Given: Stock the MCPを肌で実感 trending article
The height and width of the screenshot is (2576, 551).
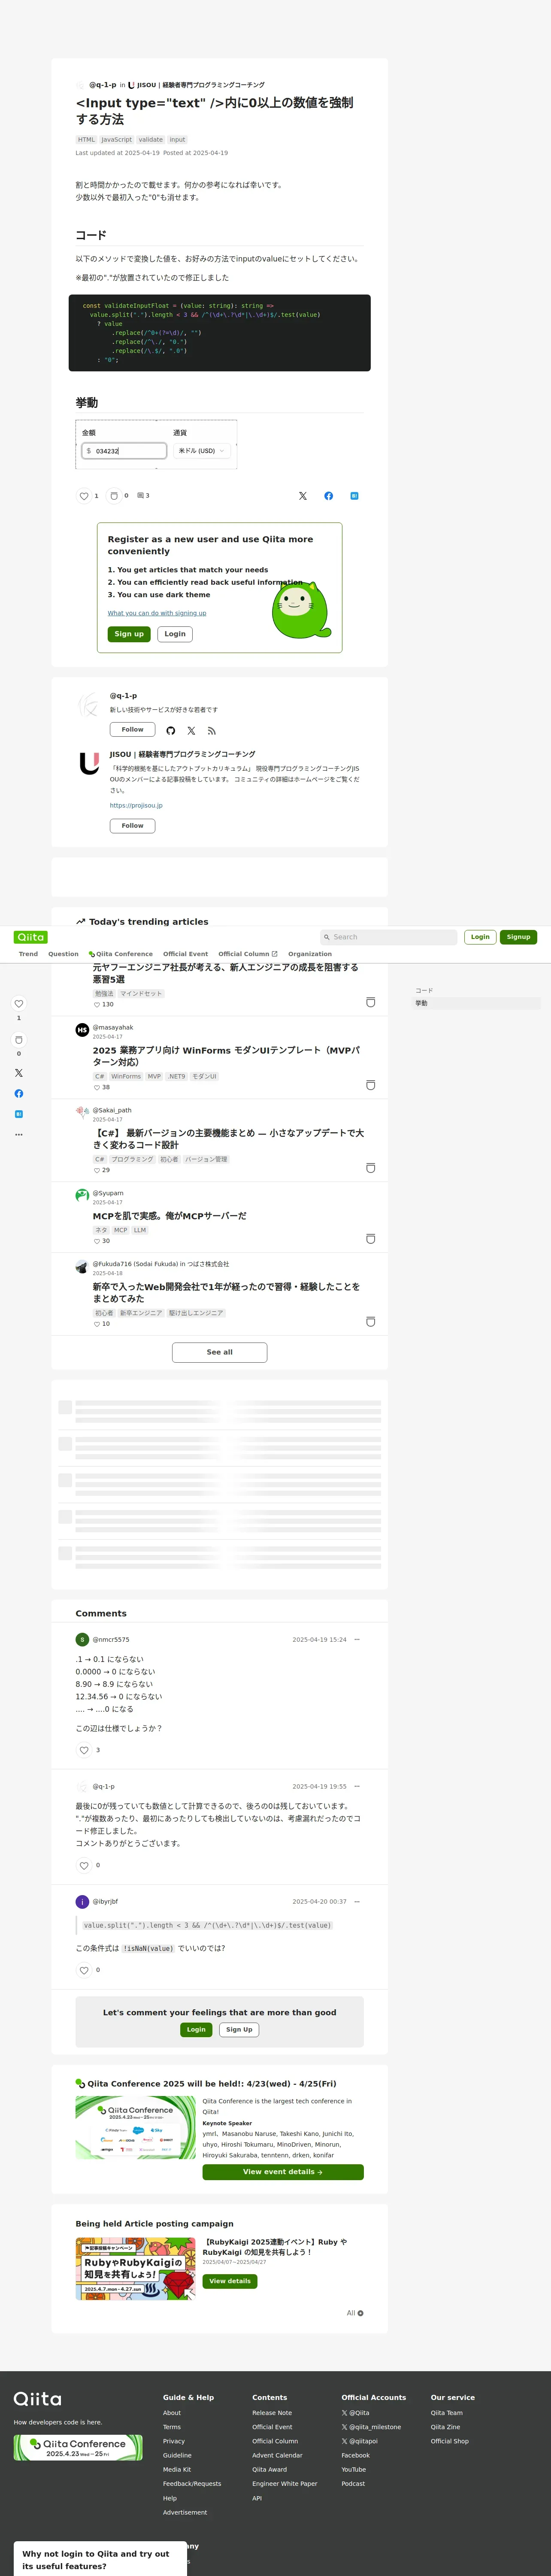Looking at the screenshot, I should point(370,1239).
